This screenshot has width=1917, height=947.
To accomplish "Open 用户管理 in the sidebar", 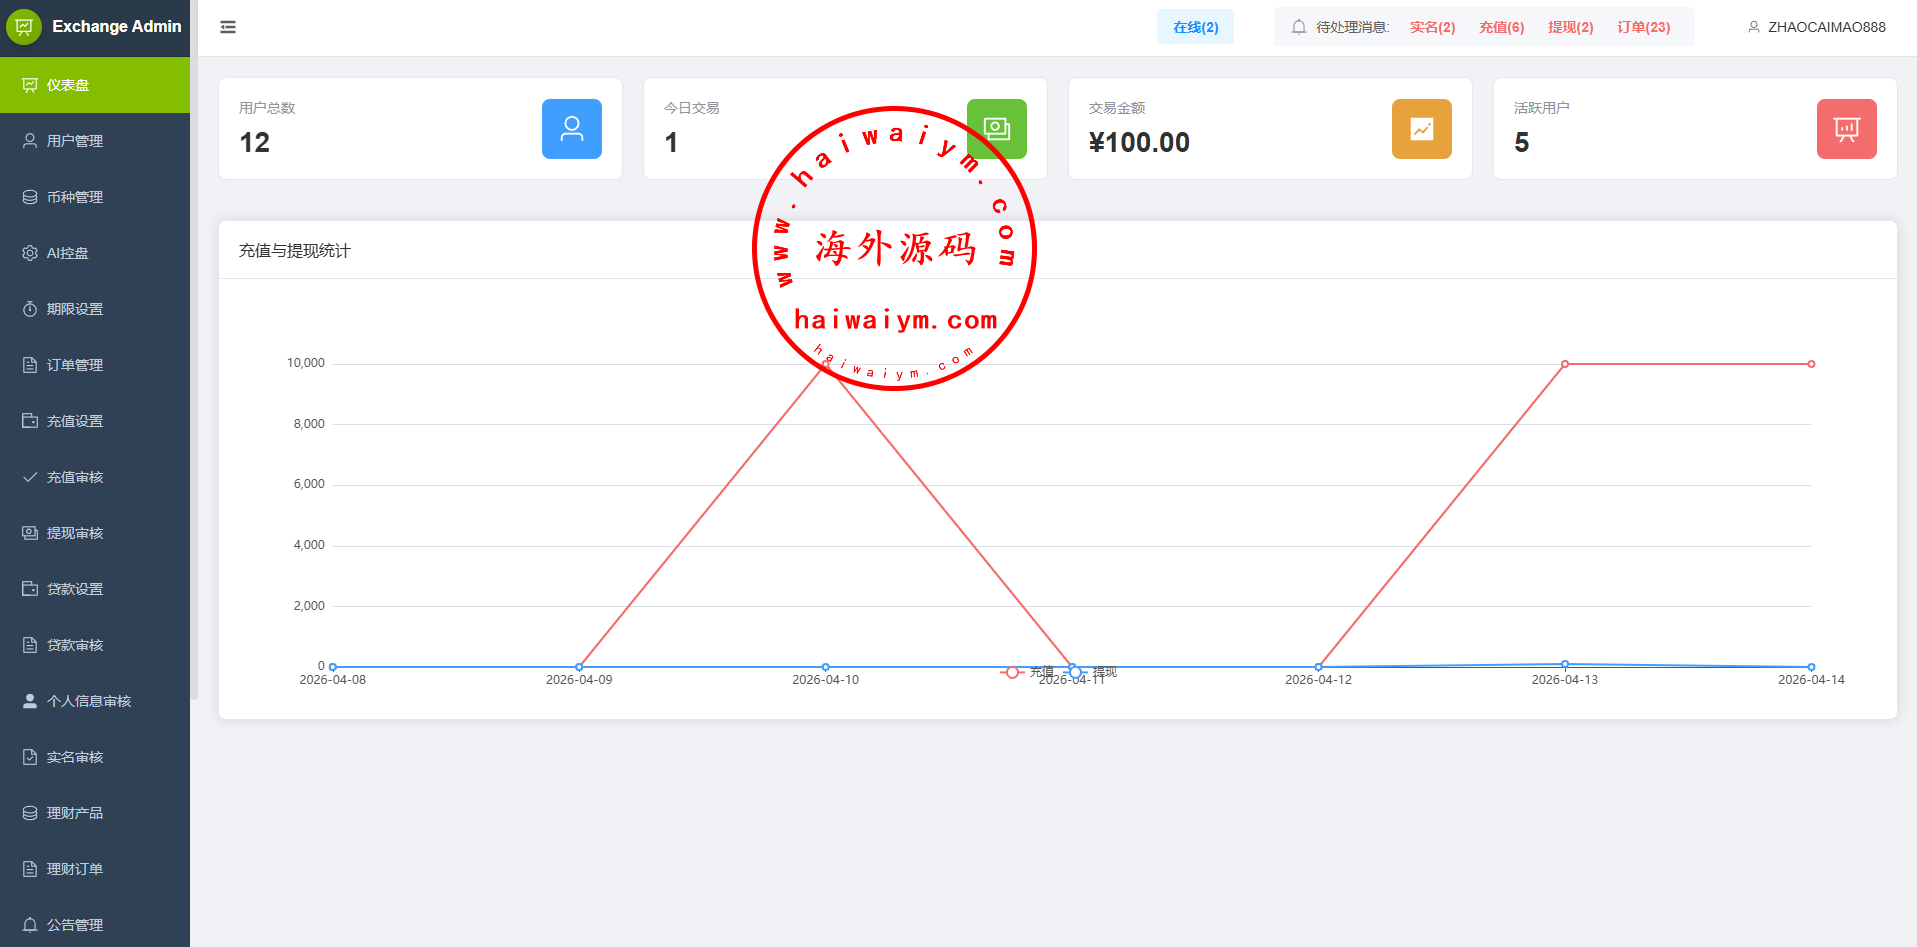I will point(75,141).
